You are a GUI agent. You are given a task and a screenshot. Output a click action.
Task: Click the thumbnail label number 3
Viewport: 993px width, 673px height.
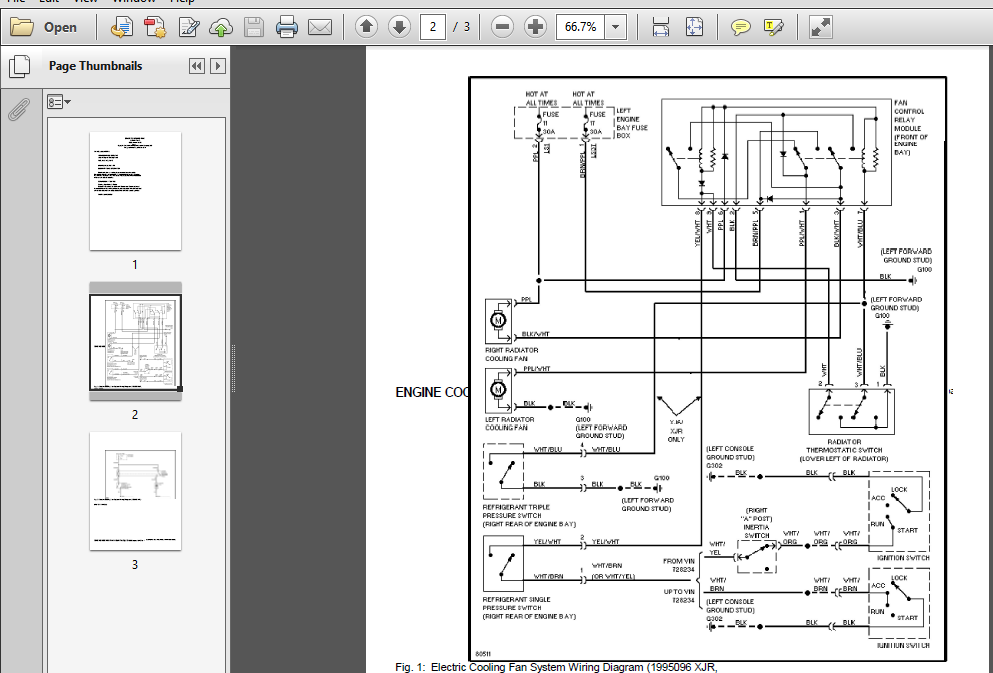(135, 565)
